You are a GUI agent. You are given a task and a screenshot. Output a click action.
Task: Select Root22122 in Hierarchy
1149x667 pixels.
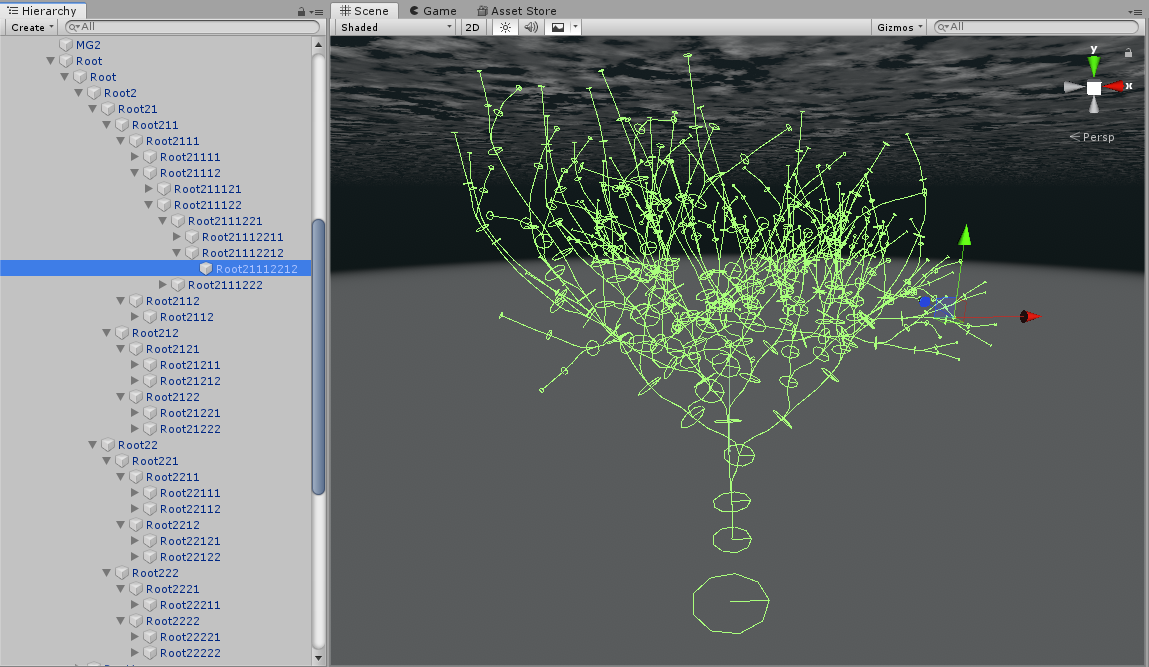190,557
